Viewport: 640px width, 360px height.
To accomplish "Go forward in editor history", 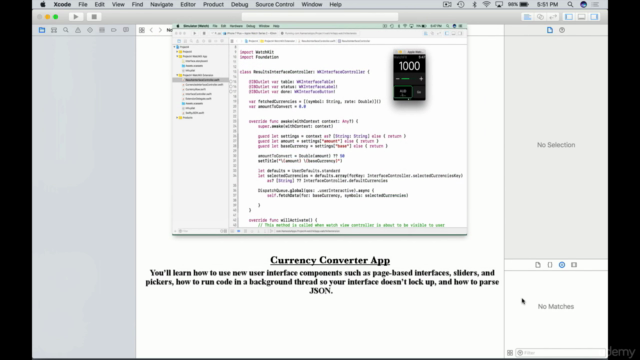I will (160, 30).
